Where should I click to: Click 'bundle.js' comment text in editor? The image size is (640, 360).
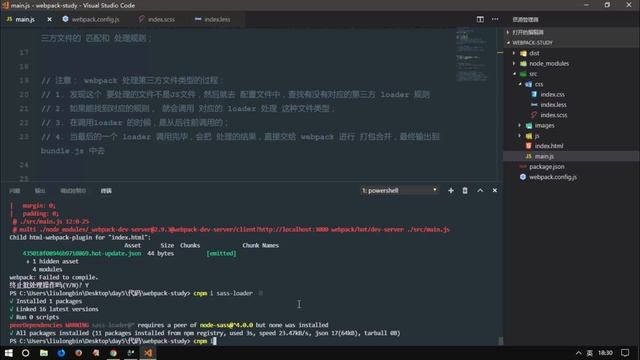tap(62, 151)
